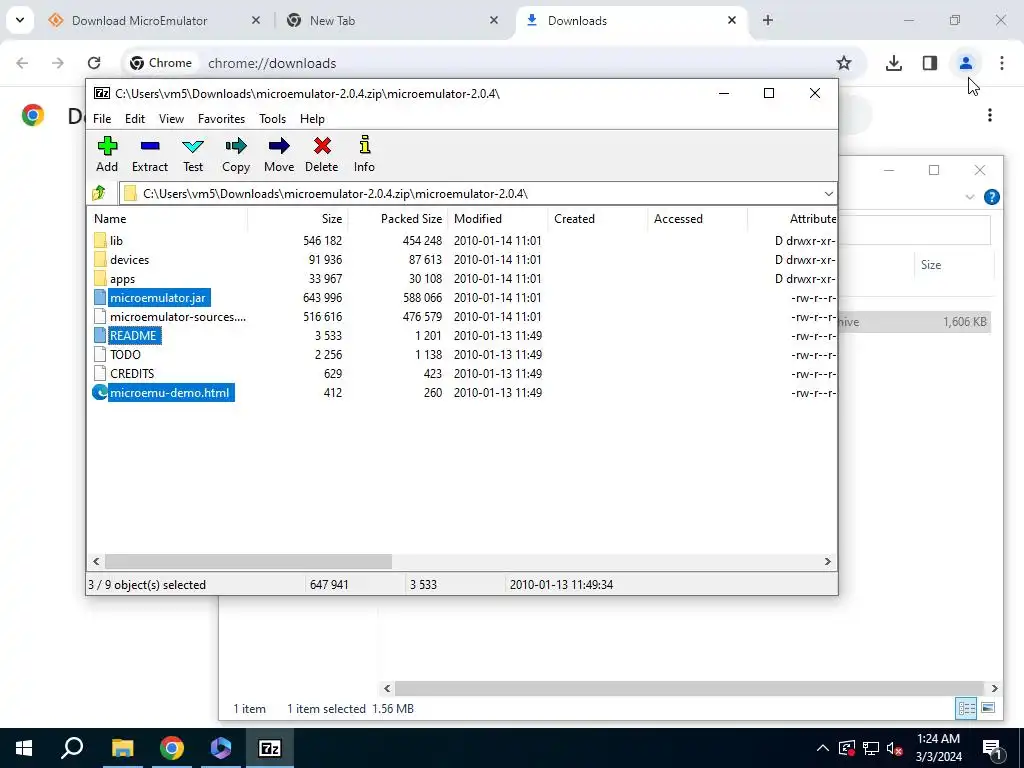The width and height of the screenshot is (1024, 768).
Task: Open Windows Start menu
Action: [24, 748]
